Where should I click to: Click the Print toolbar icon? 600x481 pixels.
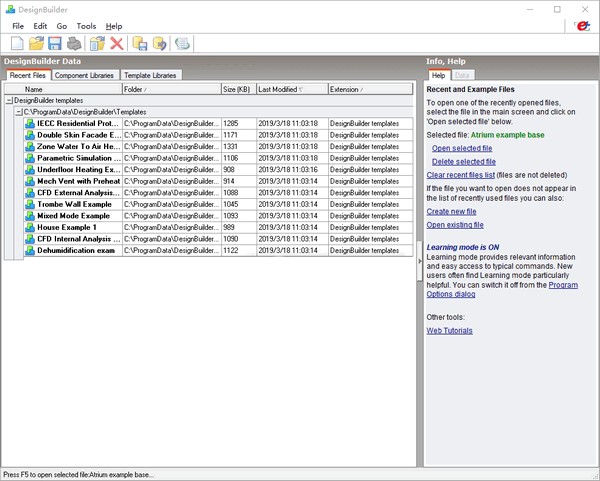coord(74,43)
